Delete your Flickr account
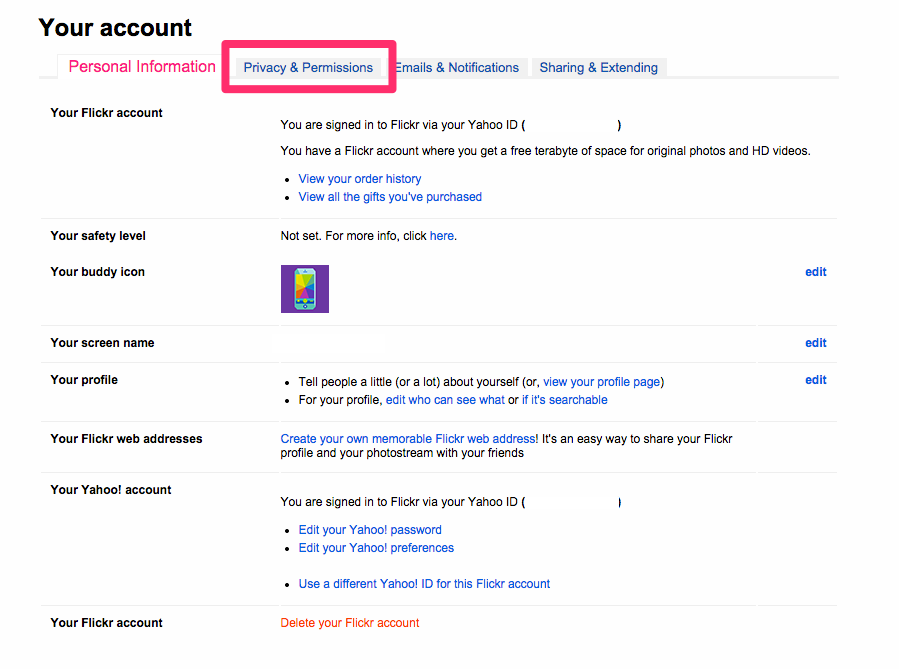The image size is (899, 669). pos(350,623)
